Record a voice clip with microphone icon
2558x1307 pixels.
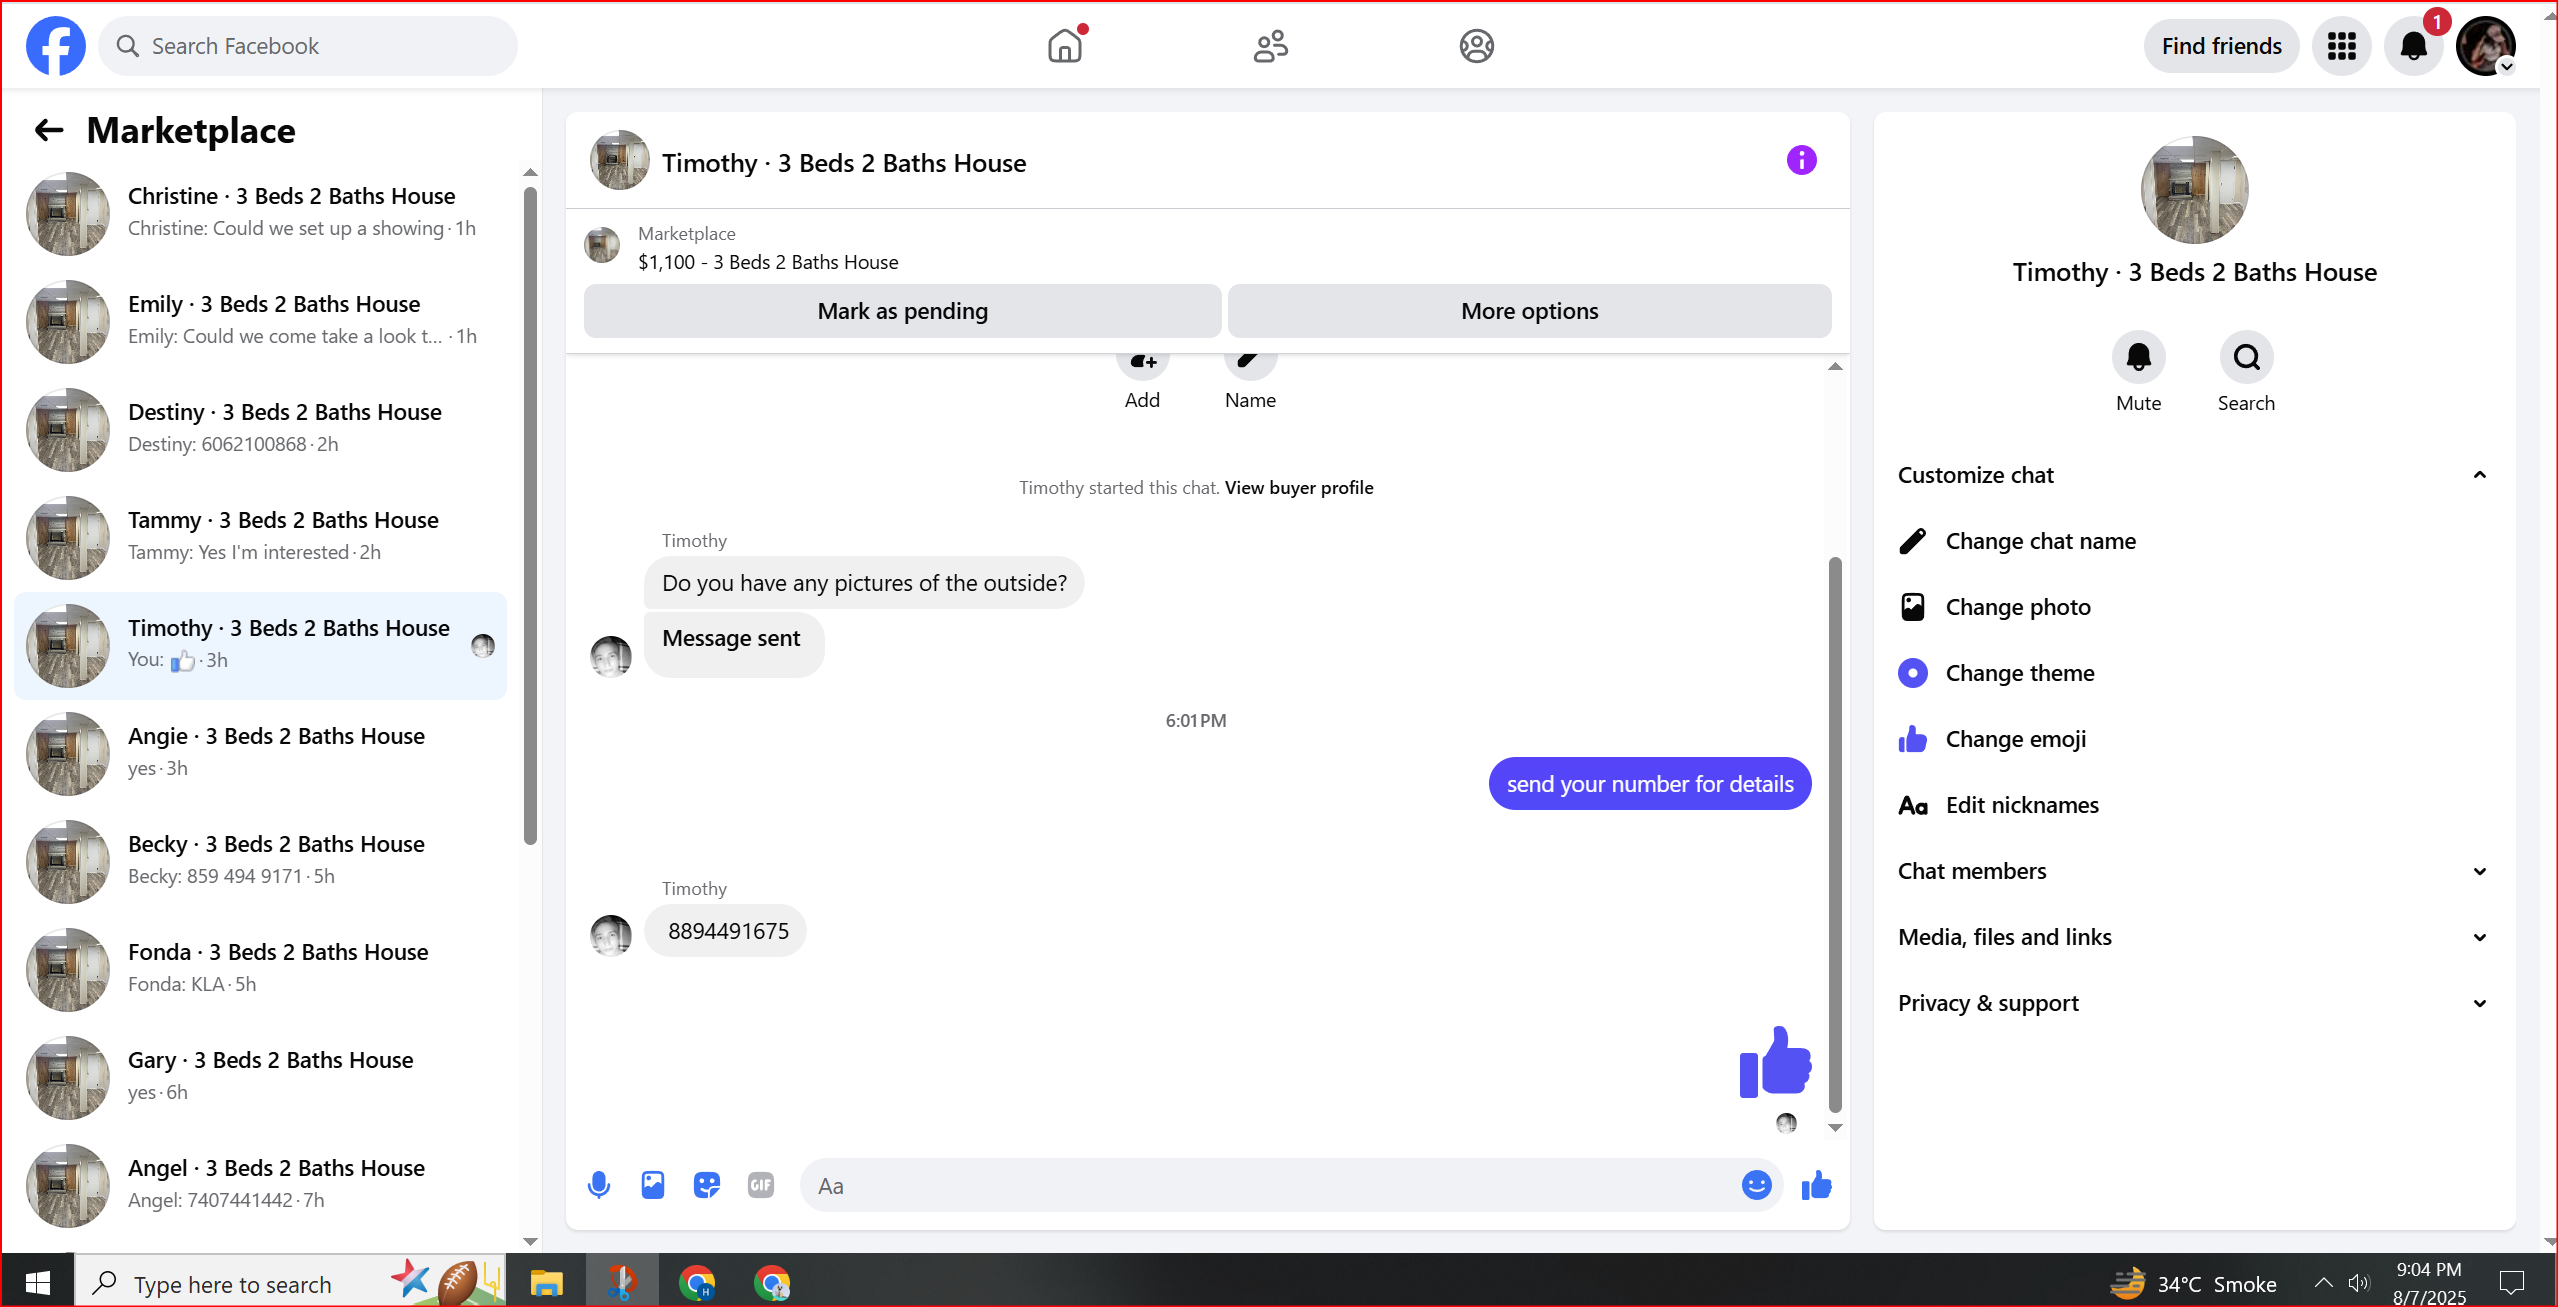599,1185
